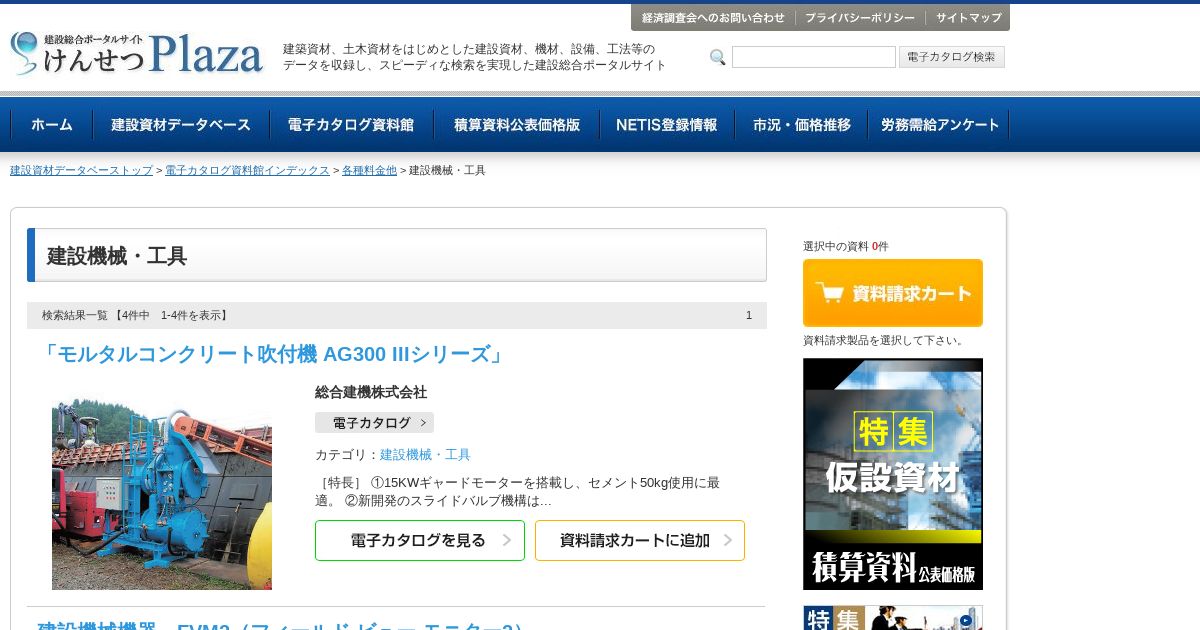Open the orange 資料請求カート button

(893, 293)
